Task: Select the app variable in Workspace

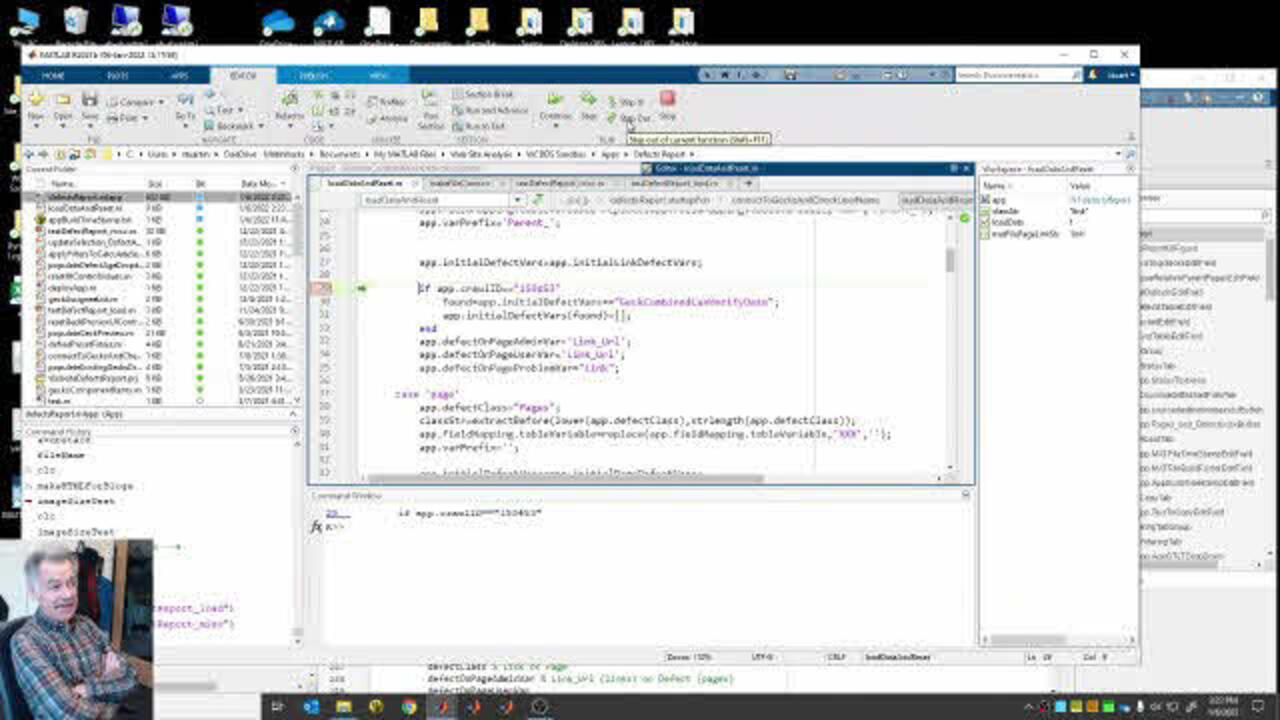Action: pos(999,200)
